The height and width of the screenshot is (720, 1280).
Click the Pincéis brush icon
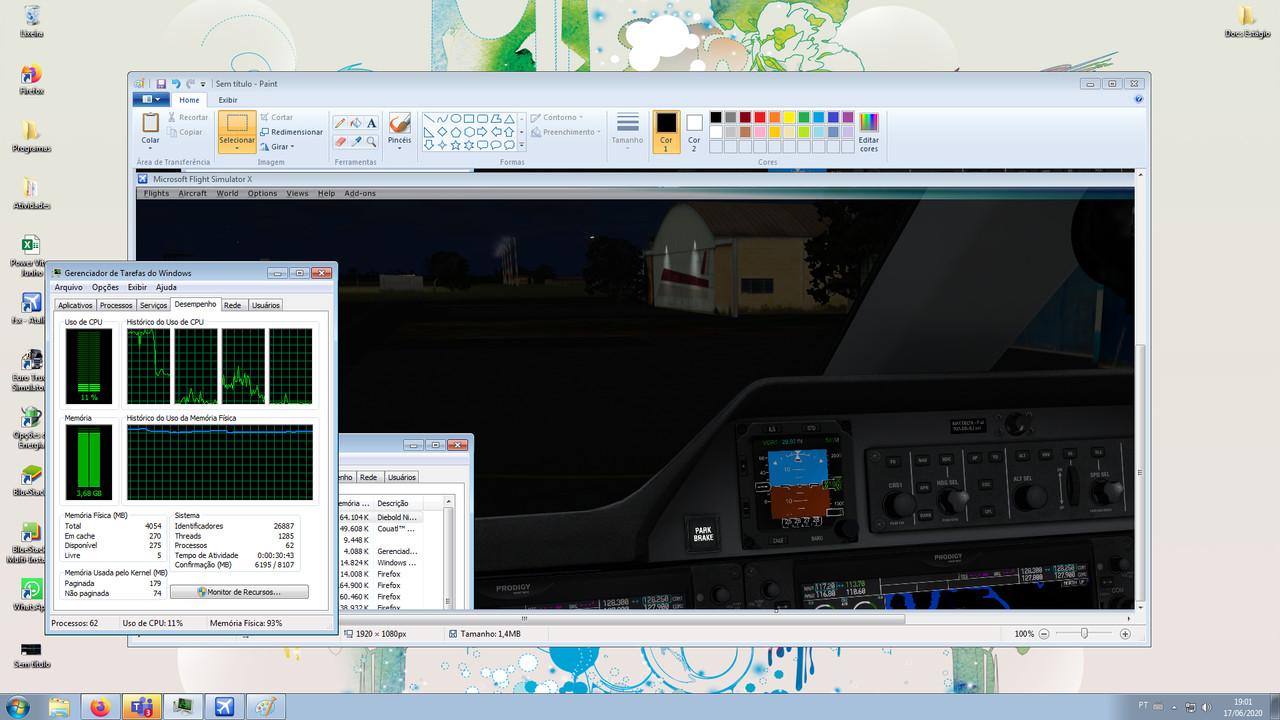(x=399, y=123)
